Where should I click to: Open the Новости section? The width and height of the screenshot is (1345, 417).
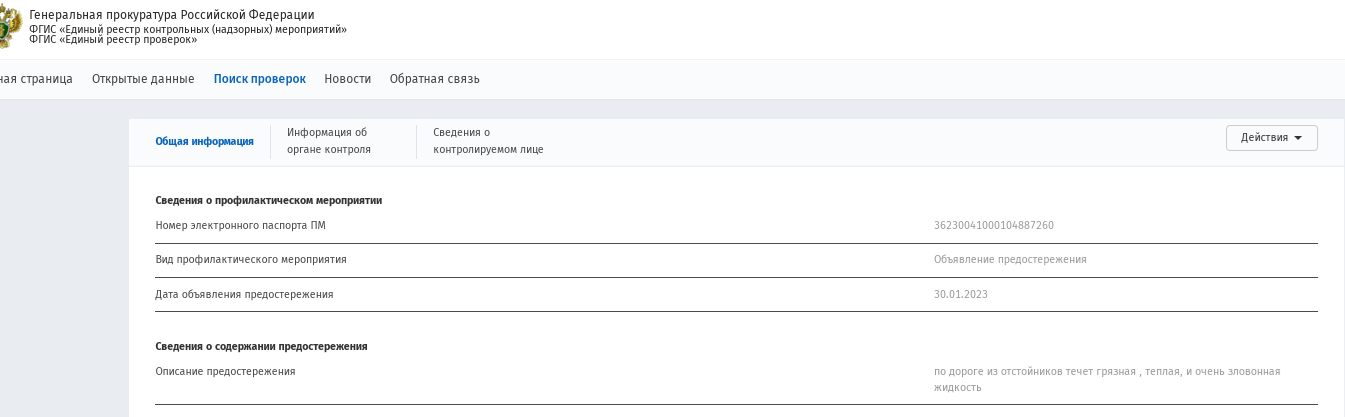coord(348,79)
